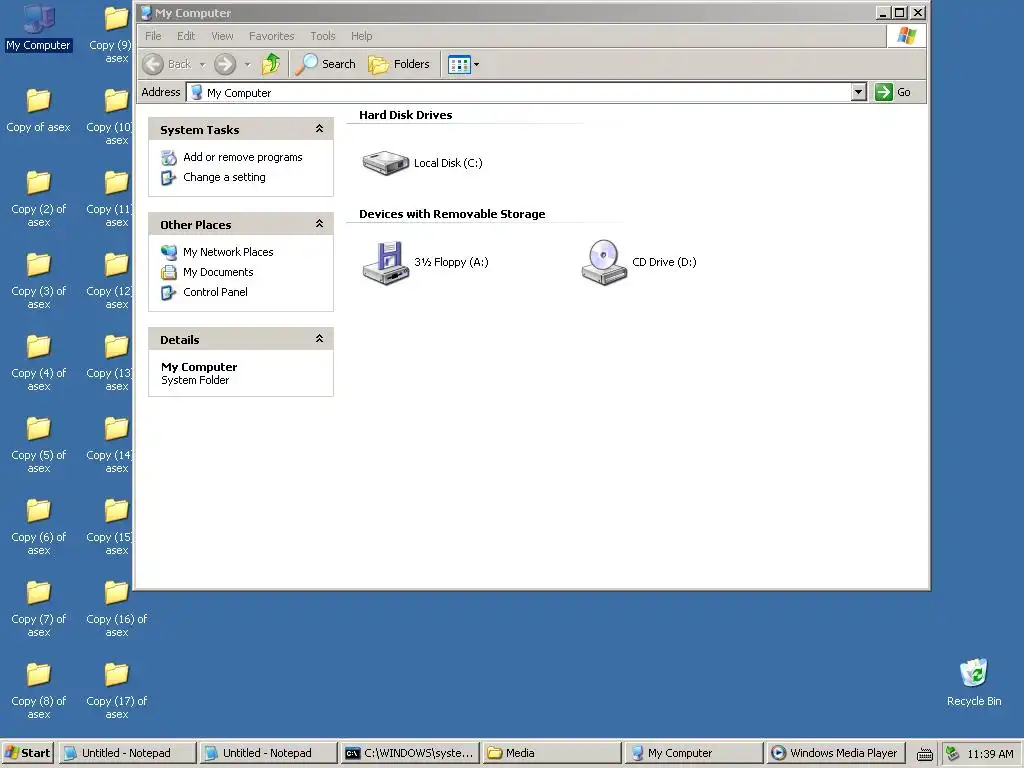
Task: Select the Copy (2) of asex folder
Action: (38, 199)
